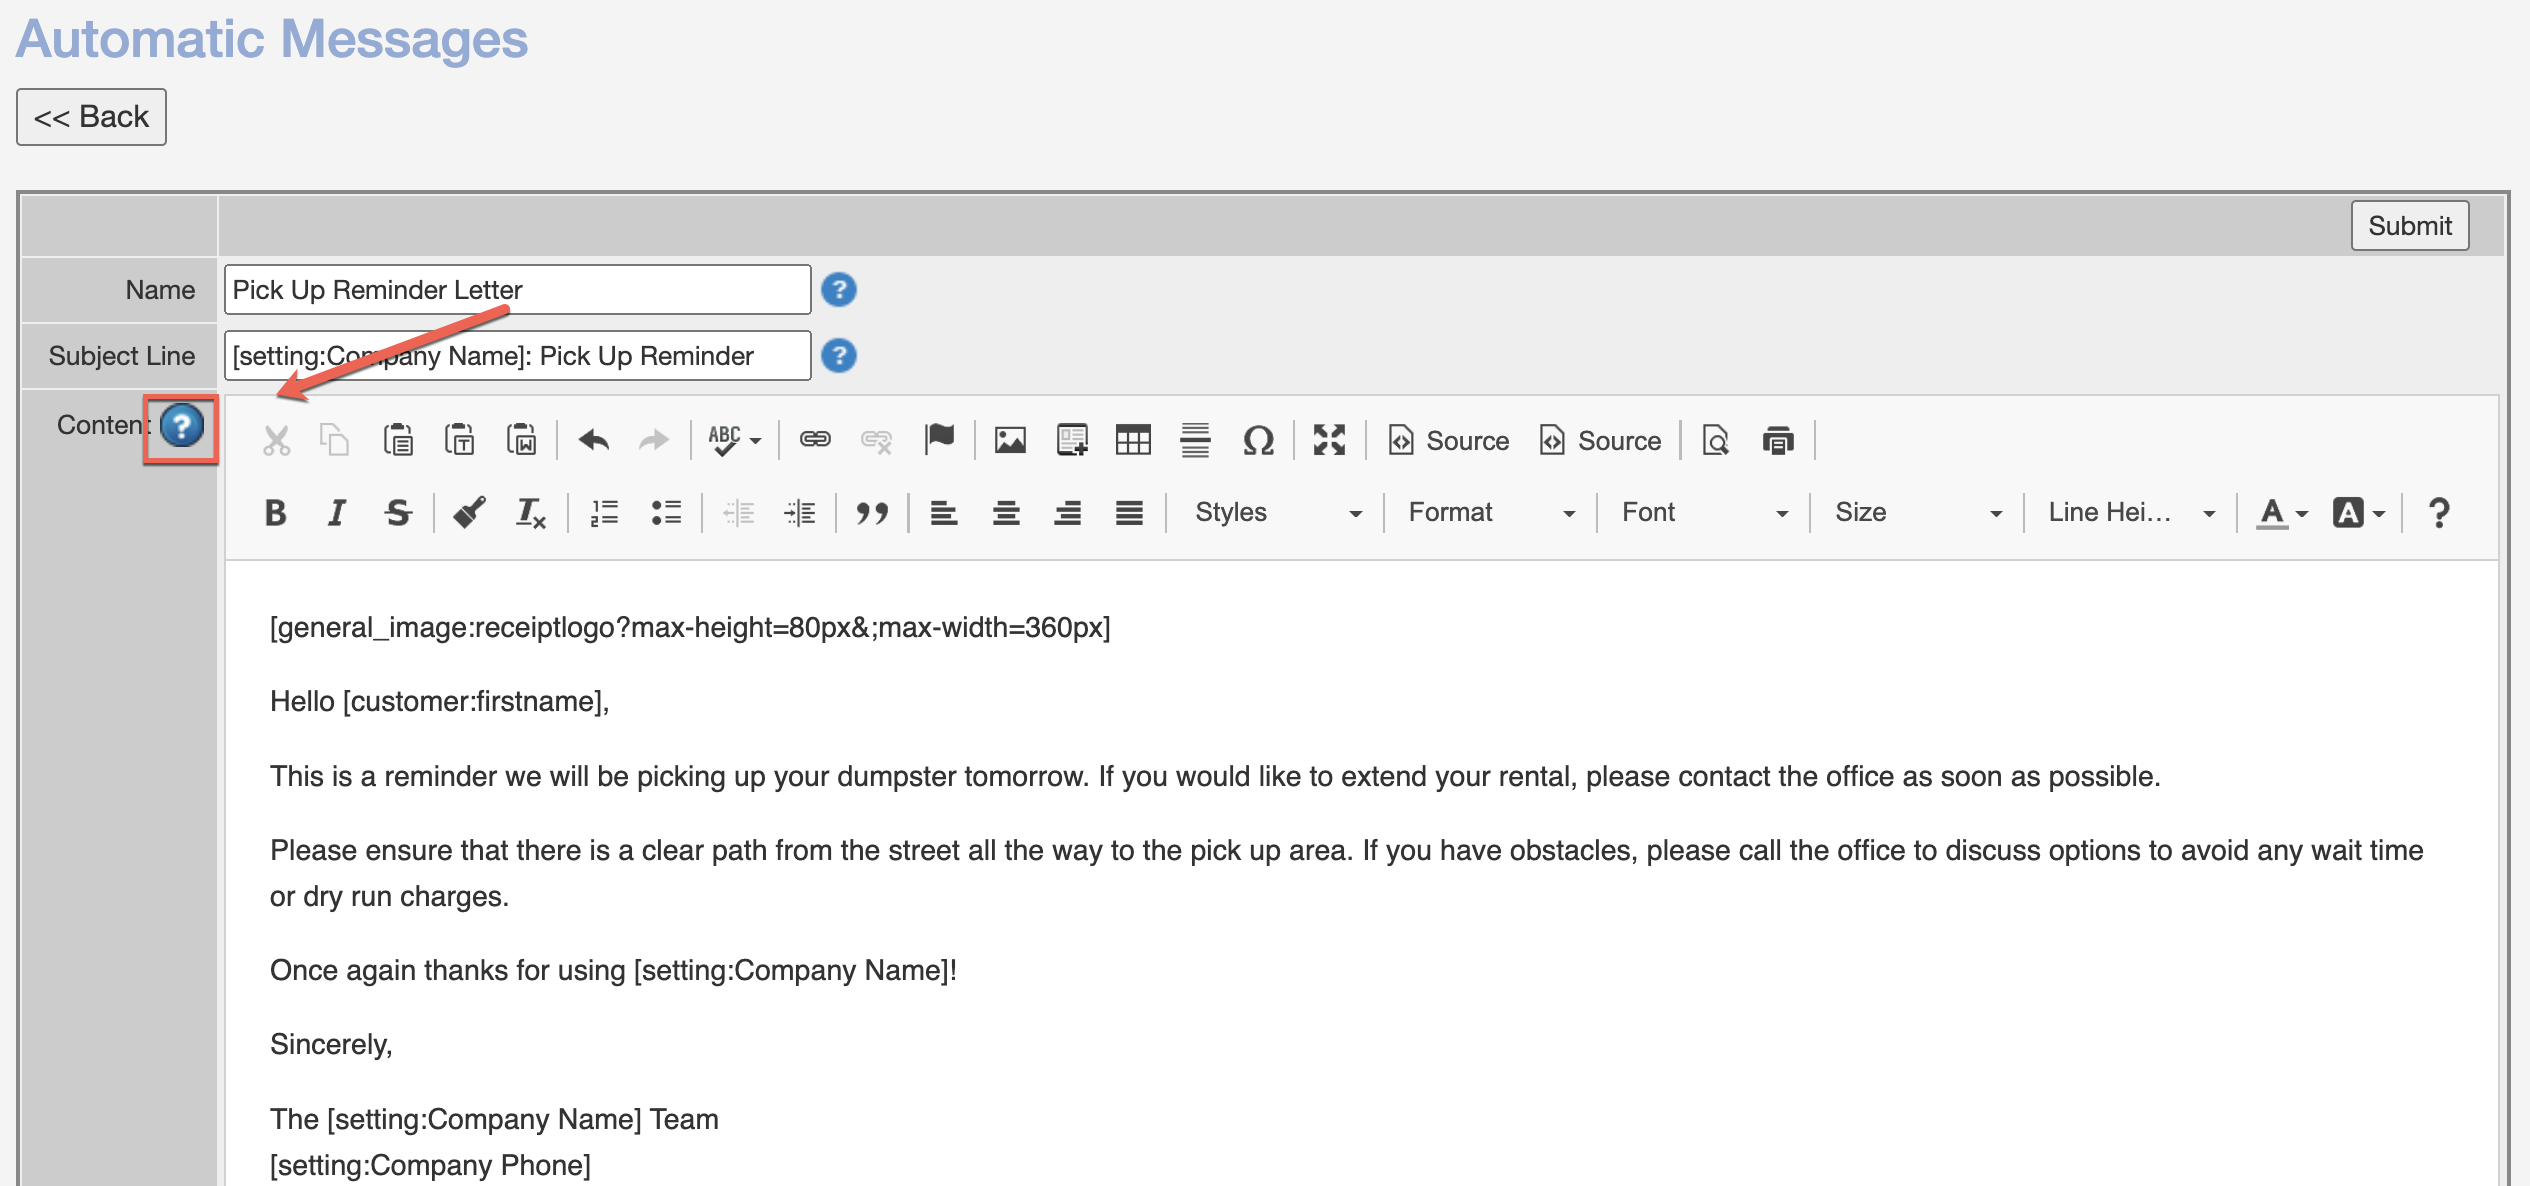Toggle Bold formatting
Image resolution: width=2530 pixels, height=1186 pixels.
coord(275,513)
